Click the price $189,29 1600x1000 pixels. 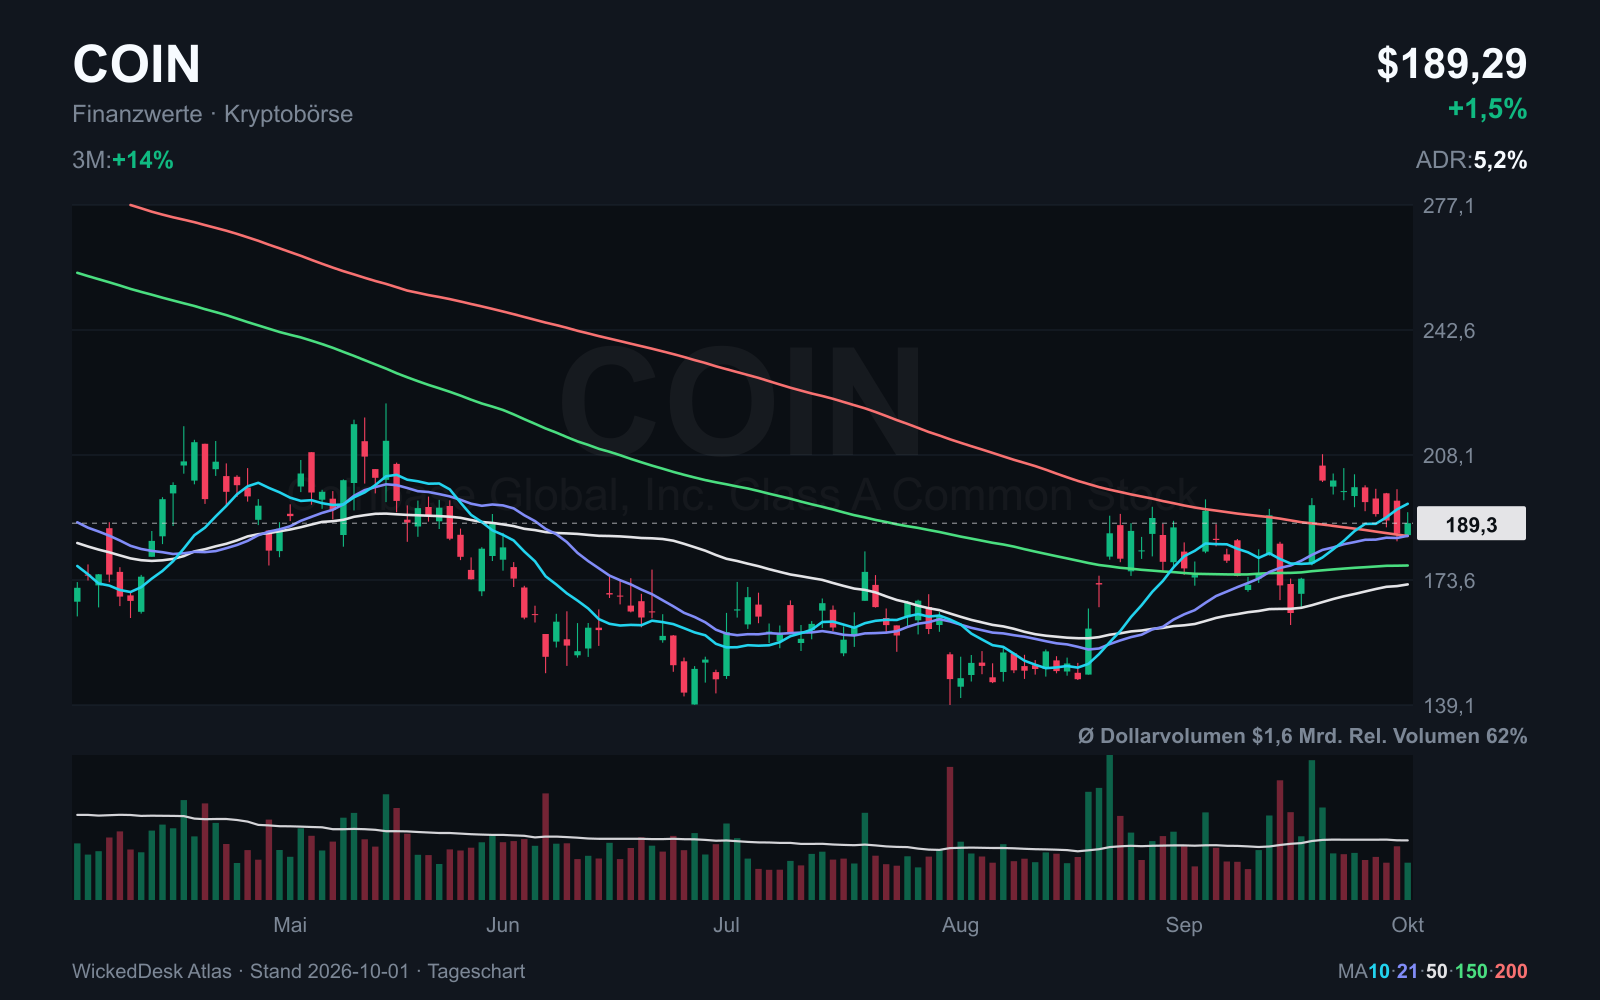point(1451,64)
